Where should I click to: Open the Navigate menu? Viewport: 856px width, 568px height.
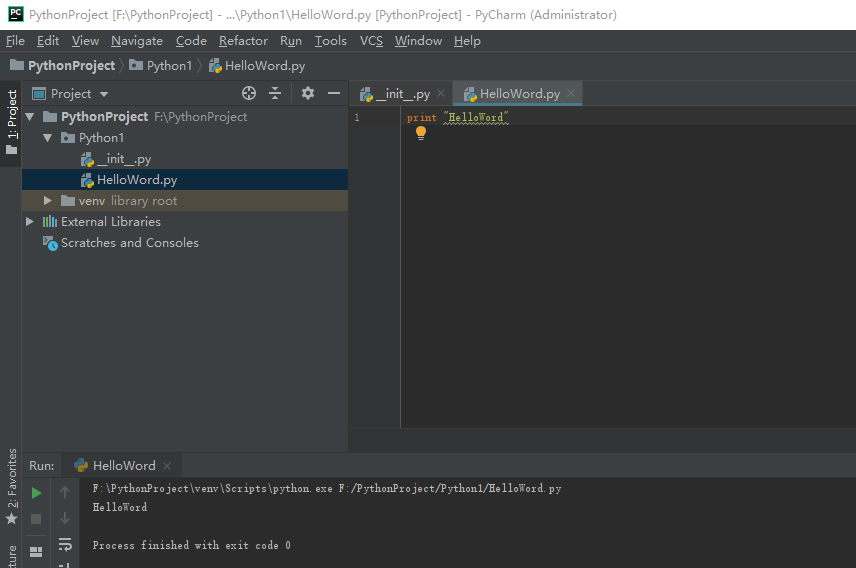(137, 41)
